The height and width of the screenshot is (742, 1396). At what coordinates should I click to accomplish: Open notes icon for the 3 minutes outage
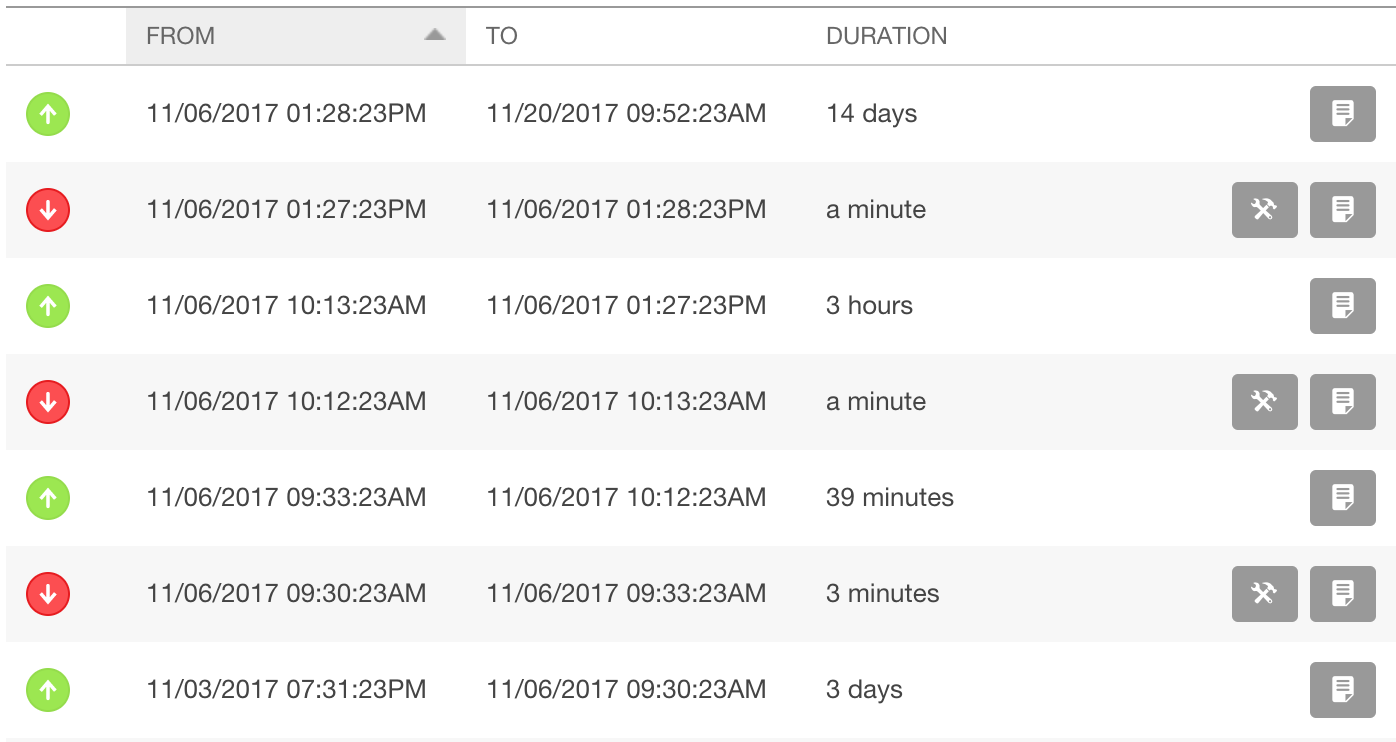(x=1343, y=594)
